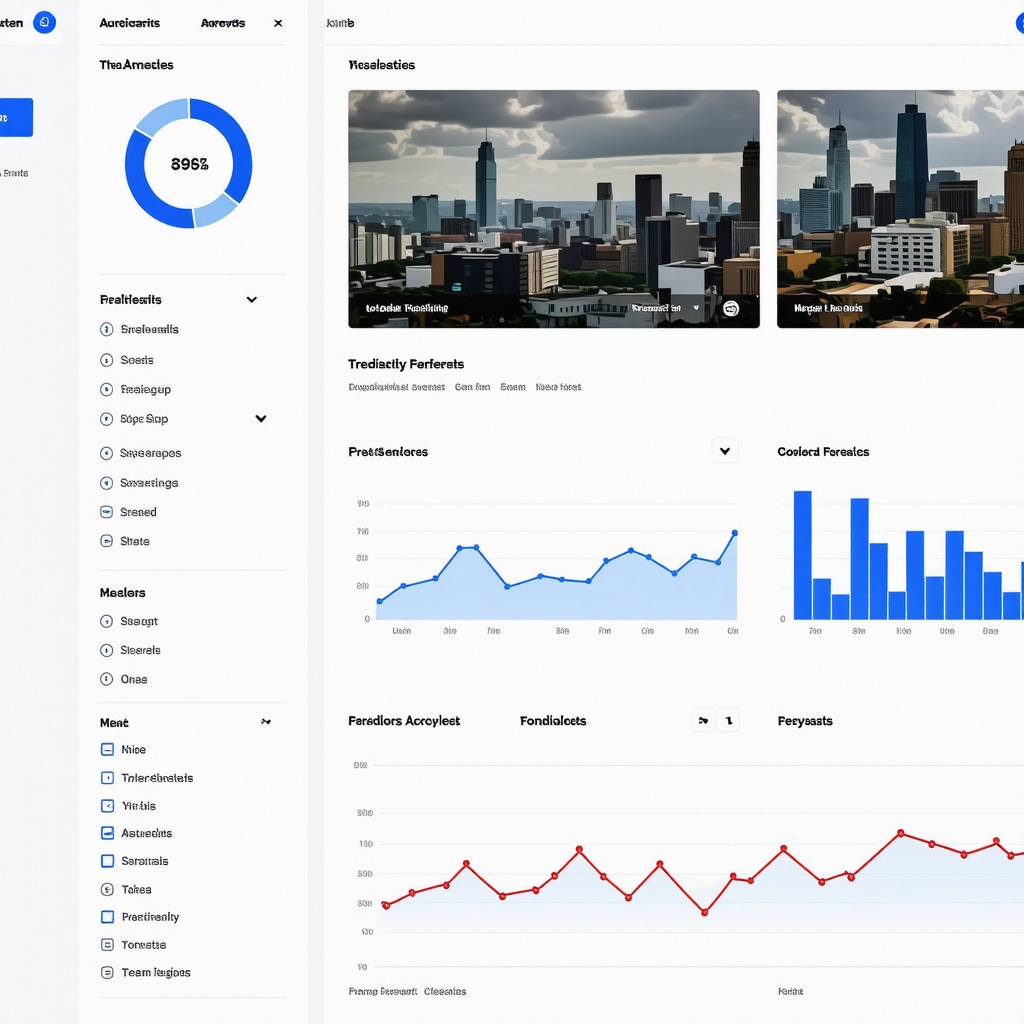
Task: Open the Sleerels item icon
Action: [106, 650]
